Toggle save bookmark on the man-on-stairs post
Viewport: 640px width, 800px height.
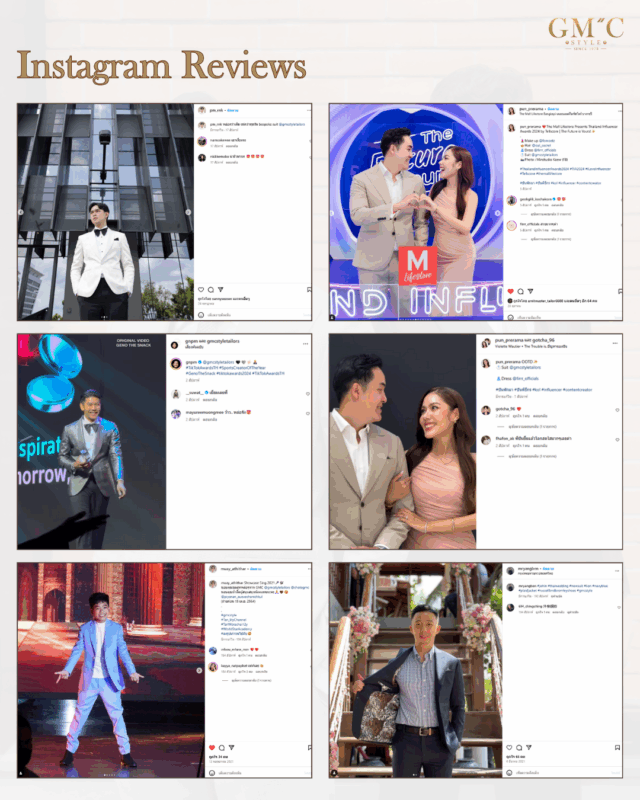pyautogui.click(x=617, y=747)
